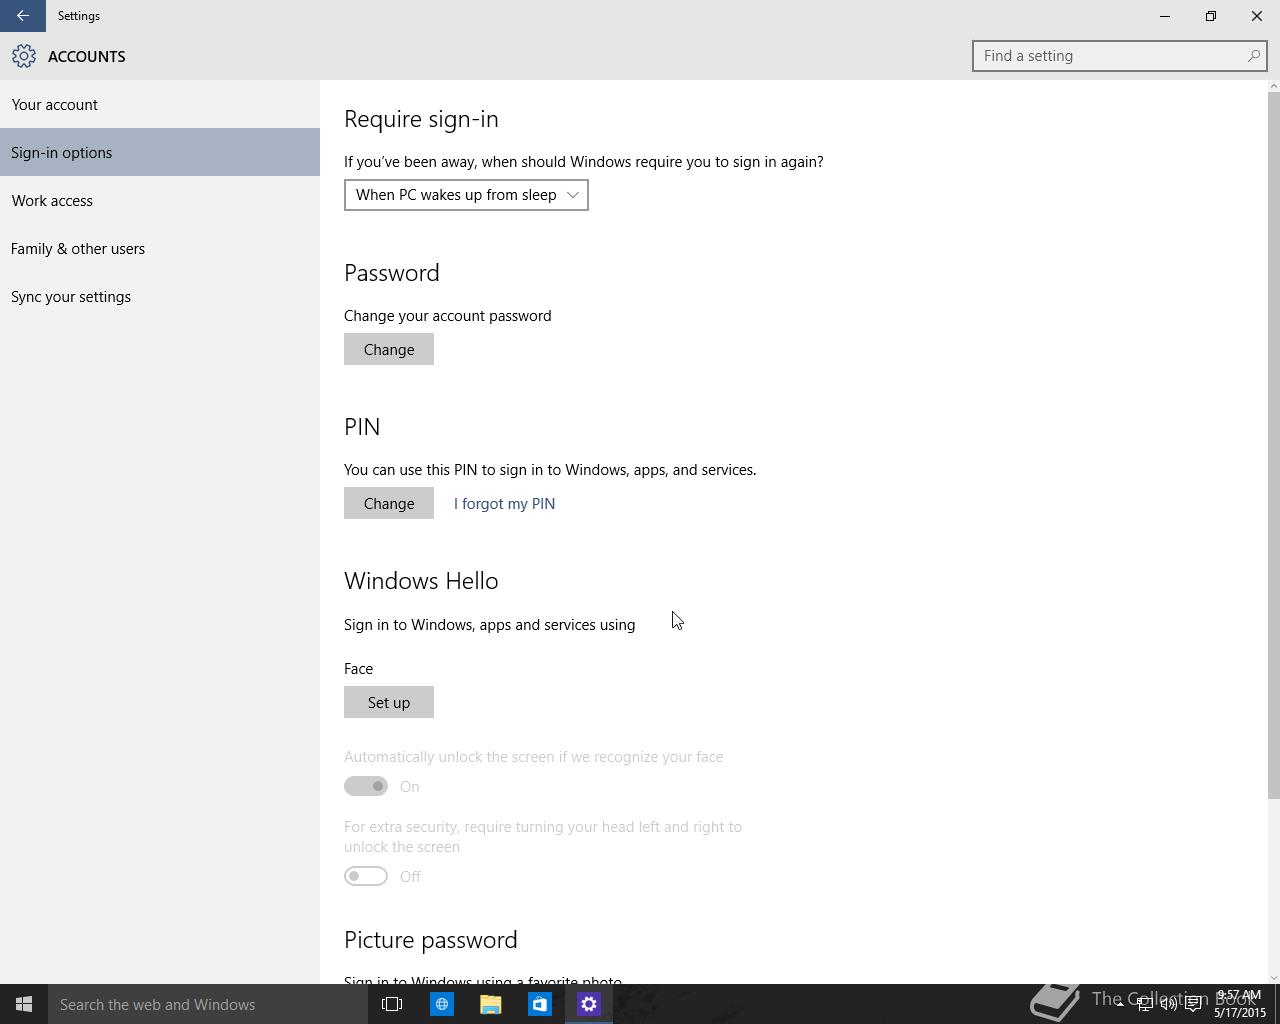Open Task View from the taskbar
The height and width of the screenshot is (1024, 1280).
coord(392,1004)
